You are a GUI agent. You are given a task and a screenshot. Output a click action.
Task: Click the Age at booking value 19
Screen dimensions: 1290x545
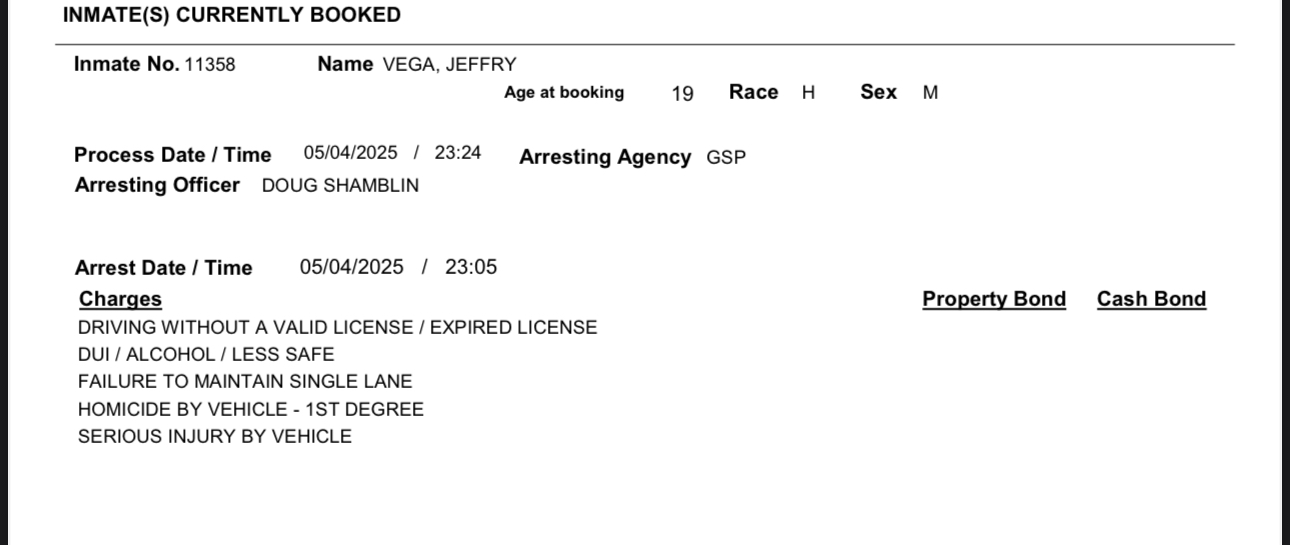(682, 94)
